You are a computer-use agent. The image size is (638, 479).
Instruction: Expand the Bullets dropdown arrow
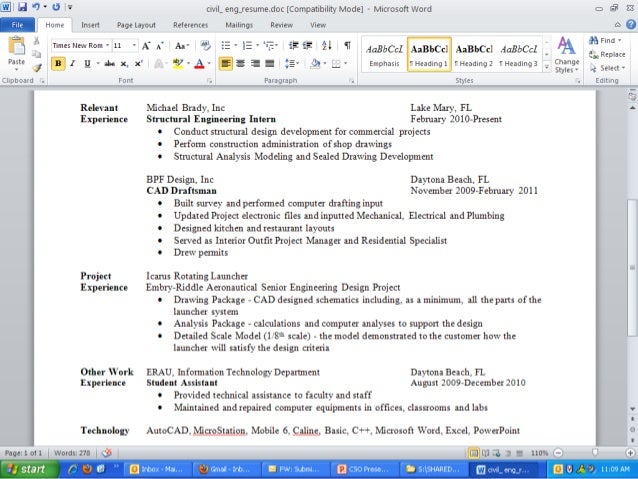click(x=236, y=46)
